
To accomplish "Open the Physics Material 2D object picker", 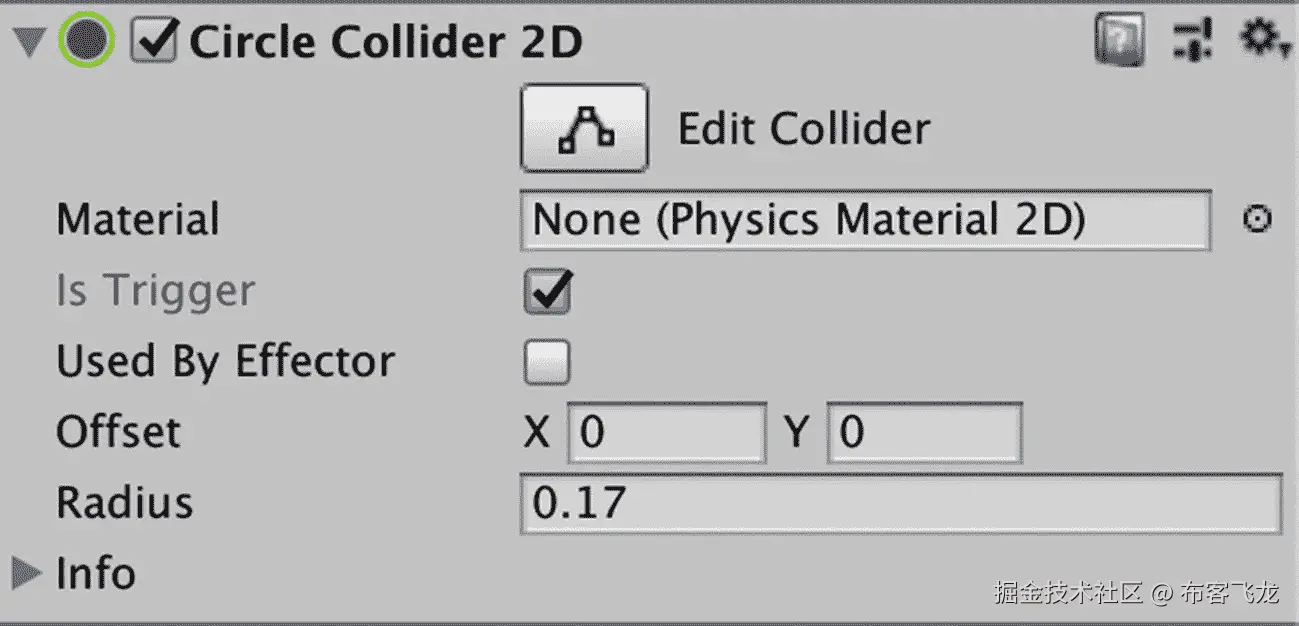I will (x=1257, y=219).
